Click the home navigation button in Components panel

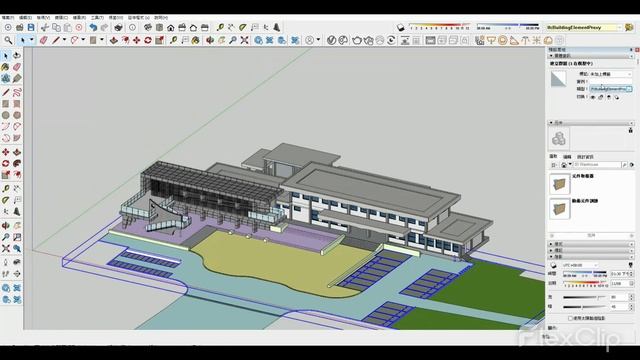[x=564, y=165]
